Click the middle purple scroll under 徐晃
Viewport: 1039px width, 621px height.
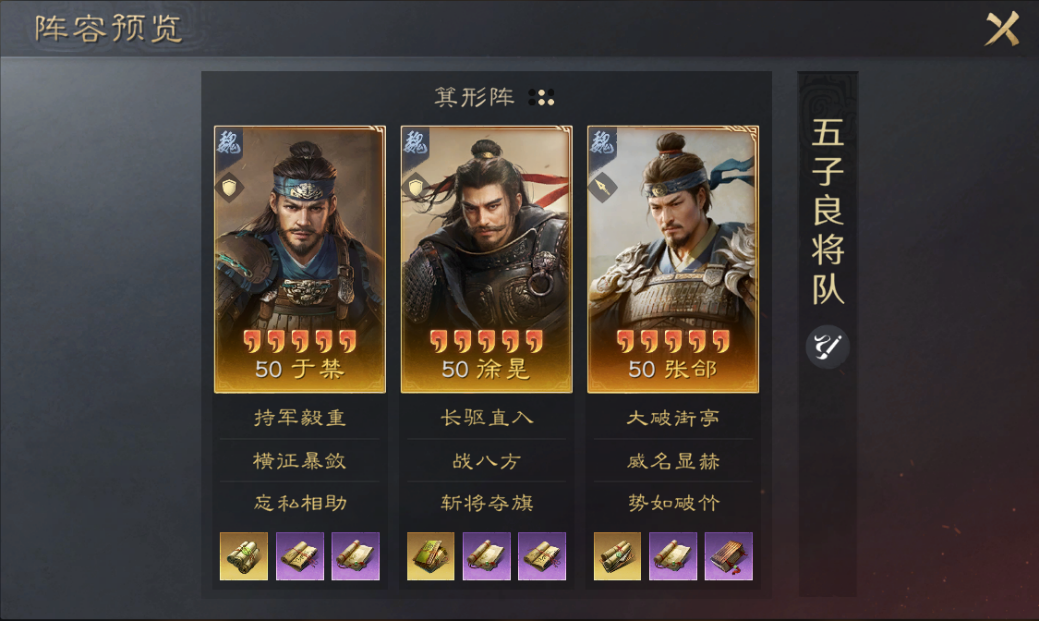tap(486, 556)
